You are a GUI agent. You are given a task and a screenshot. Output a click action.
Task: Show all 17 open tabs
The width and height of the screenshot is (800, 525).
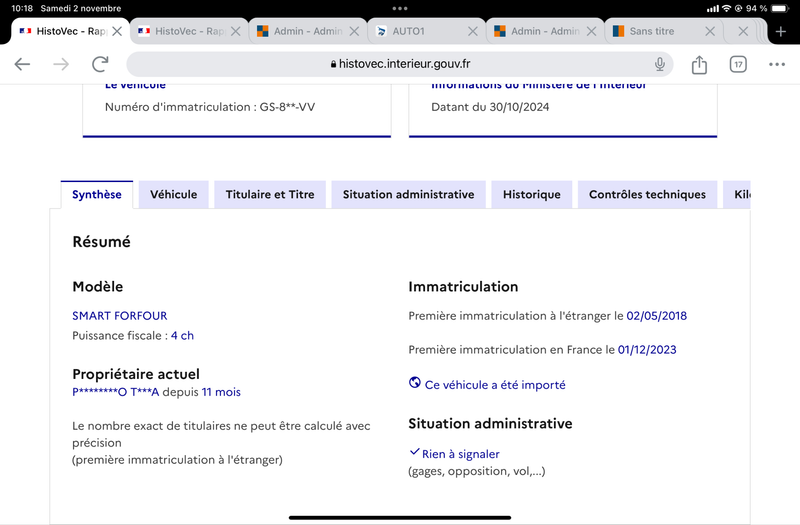tap(738, 64)
